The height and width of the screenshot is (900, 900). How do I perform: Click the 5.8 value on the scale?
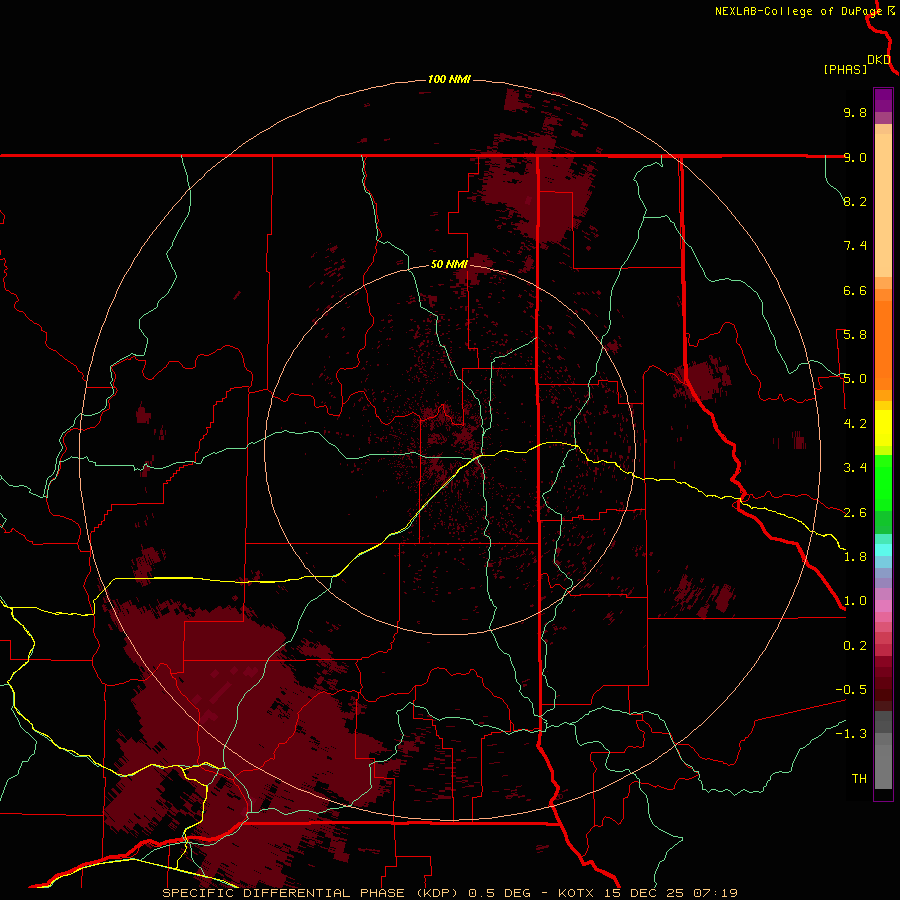[855, 335]
